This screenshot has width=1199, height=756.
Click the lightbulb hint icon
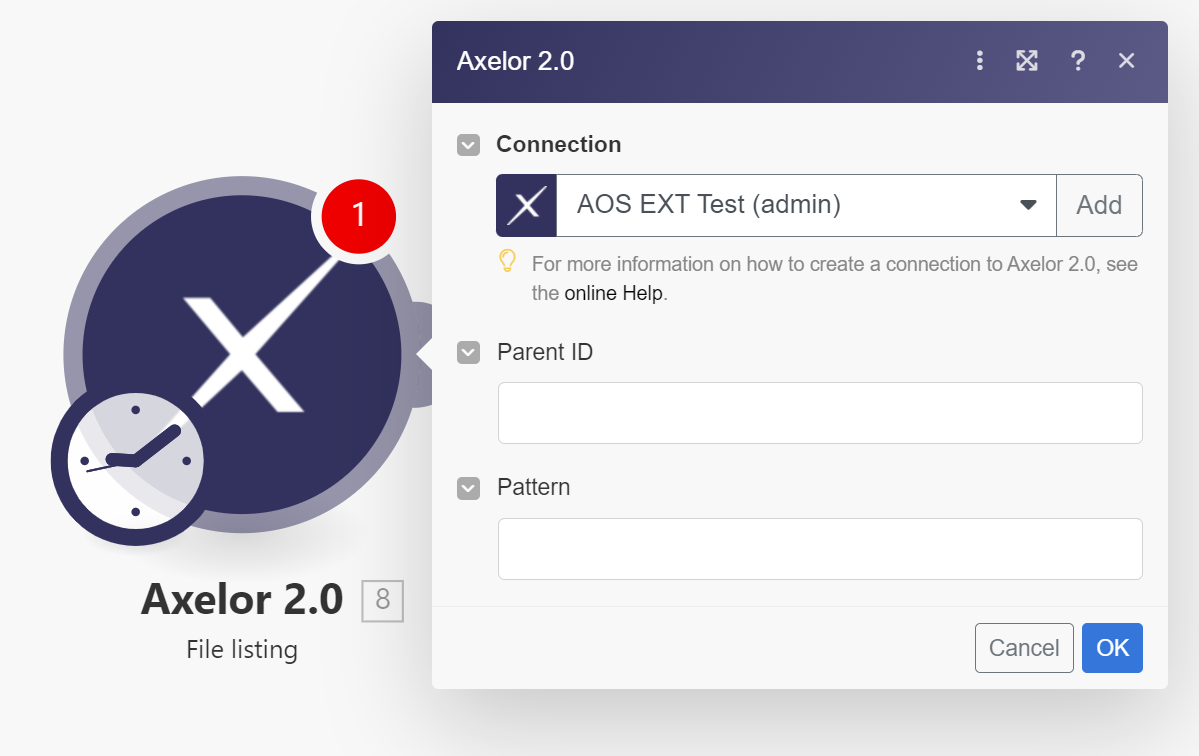click(508, 262)
